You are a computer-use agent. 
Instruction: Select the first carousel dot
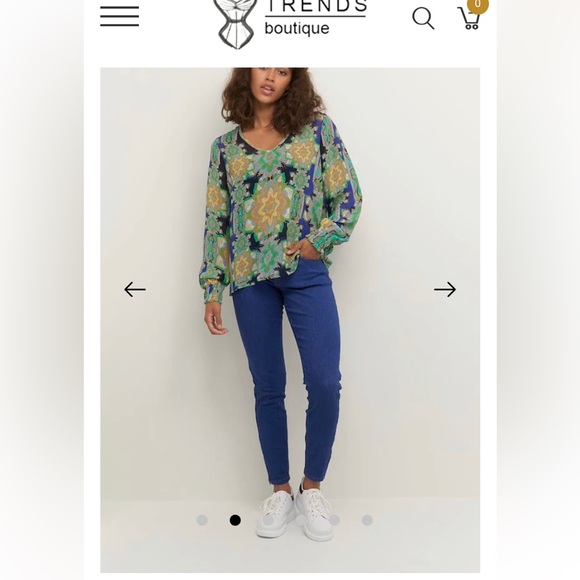(x=202, y=520)
